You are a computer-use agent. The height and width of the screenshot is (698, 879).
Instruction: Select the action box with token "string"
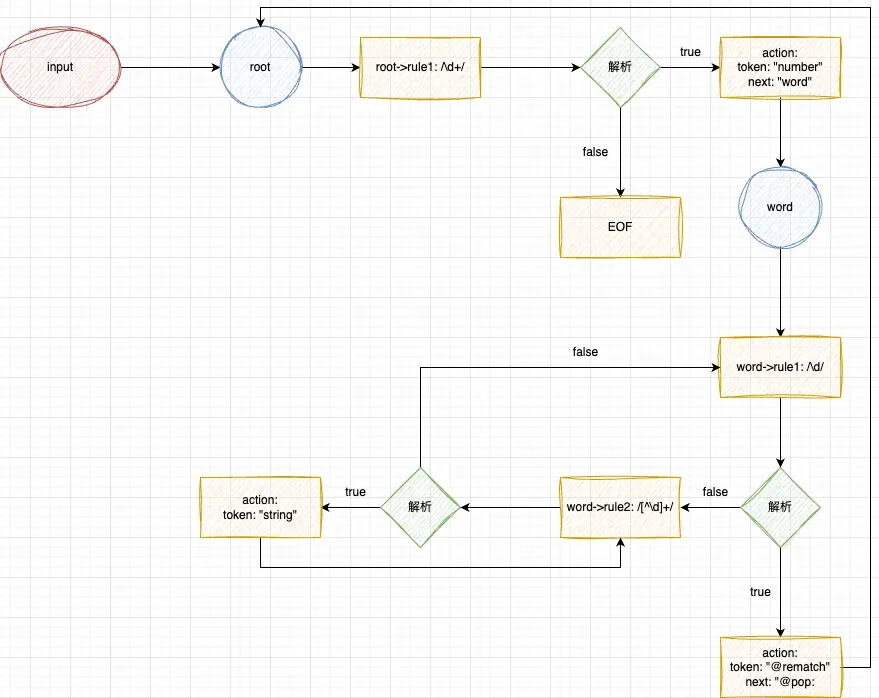point(261,507)
